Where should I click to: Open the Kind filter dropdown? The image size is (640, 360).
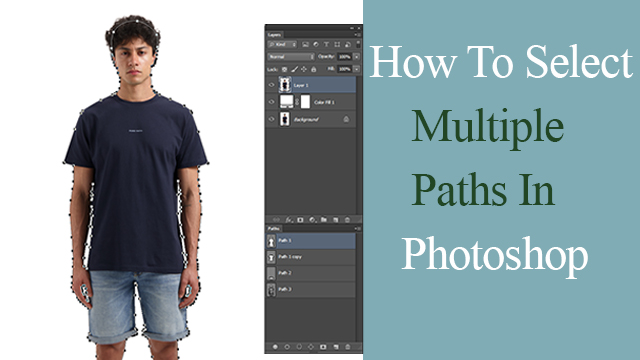point(282,44)
